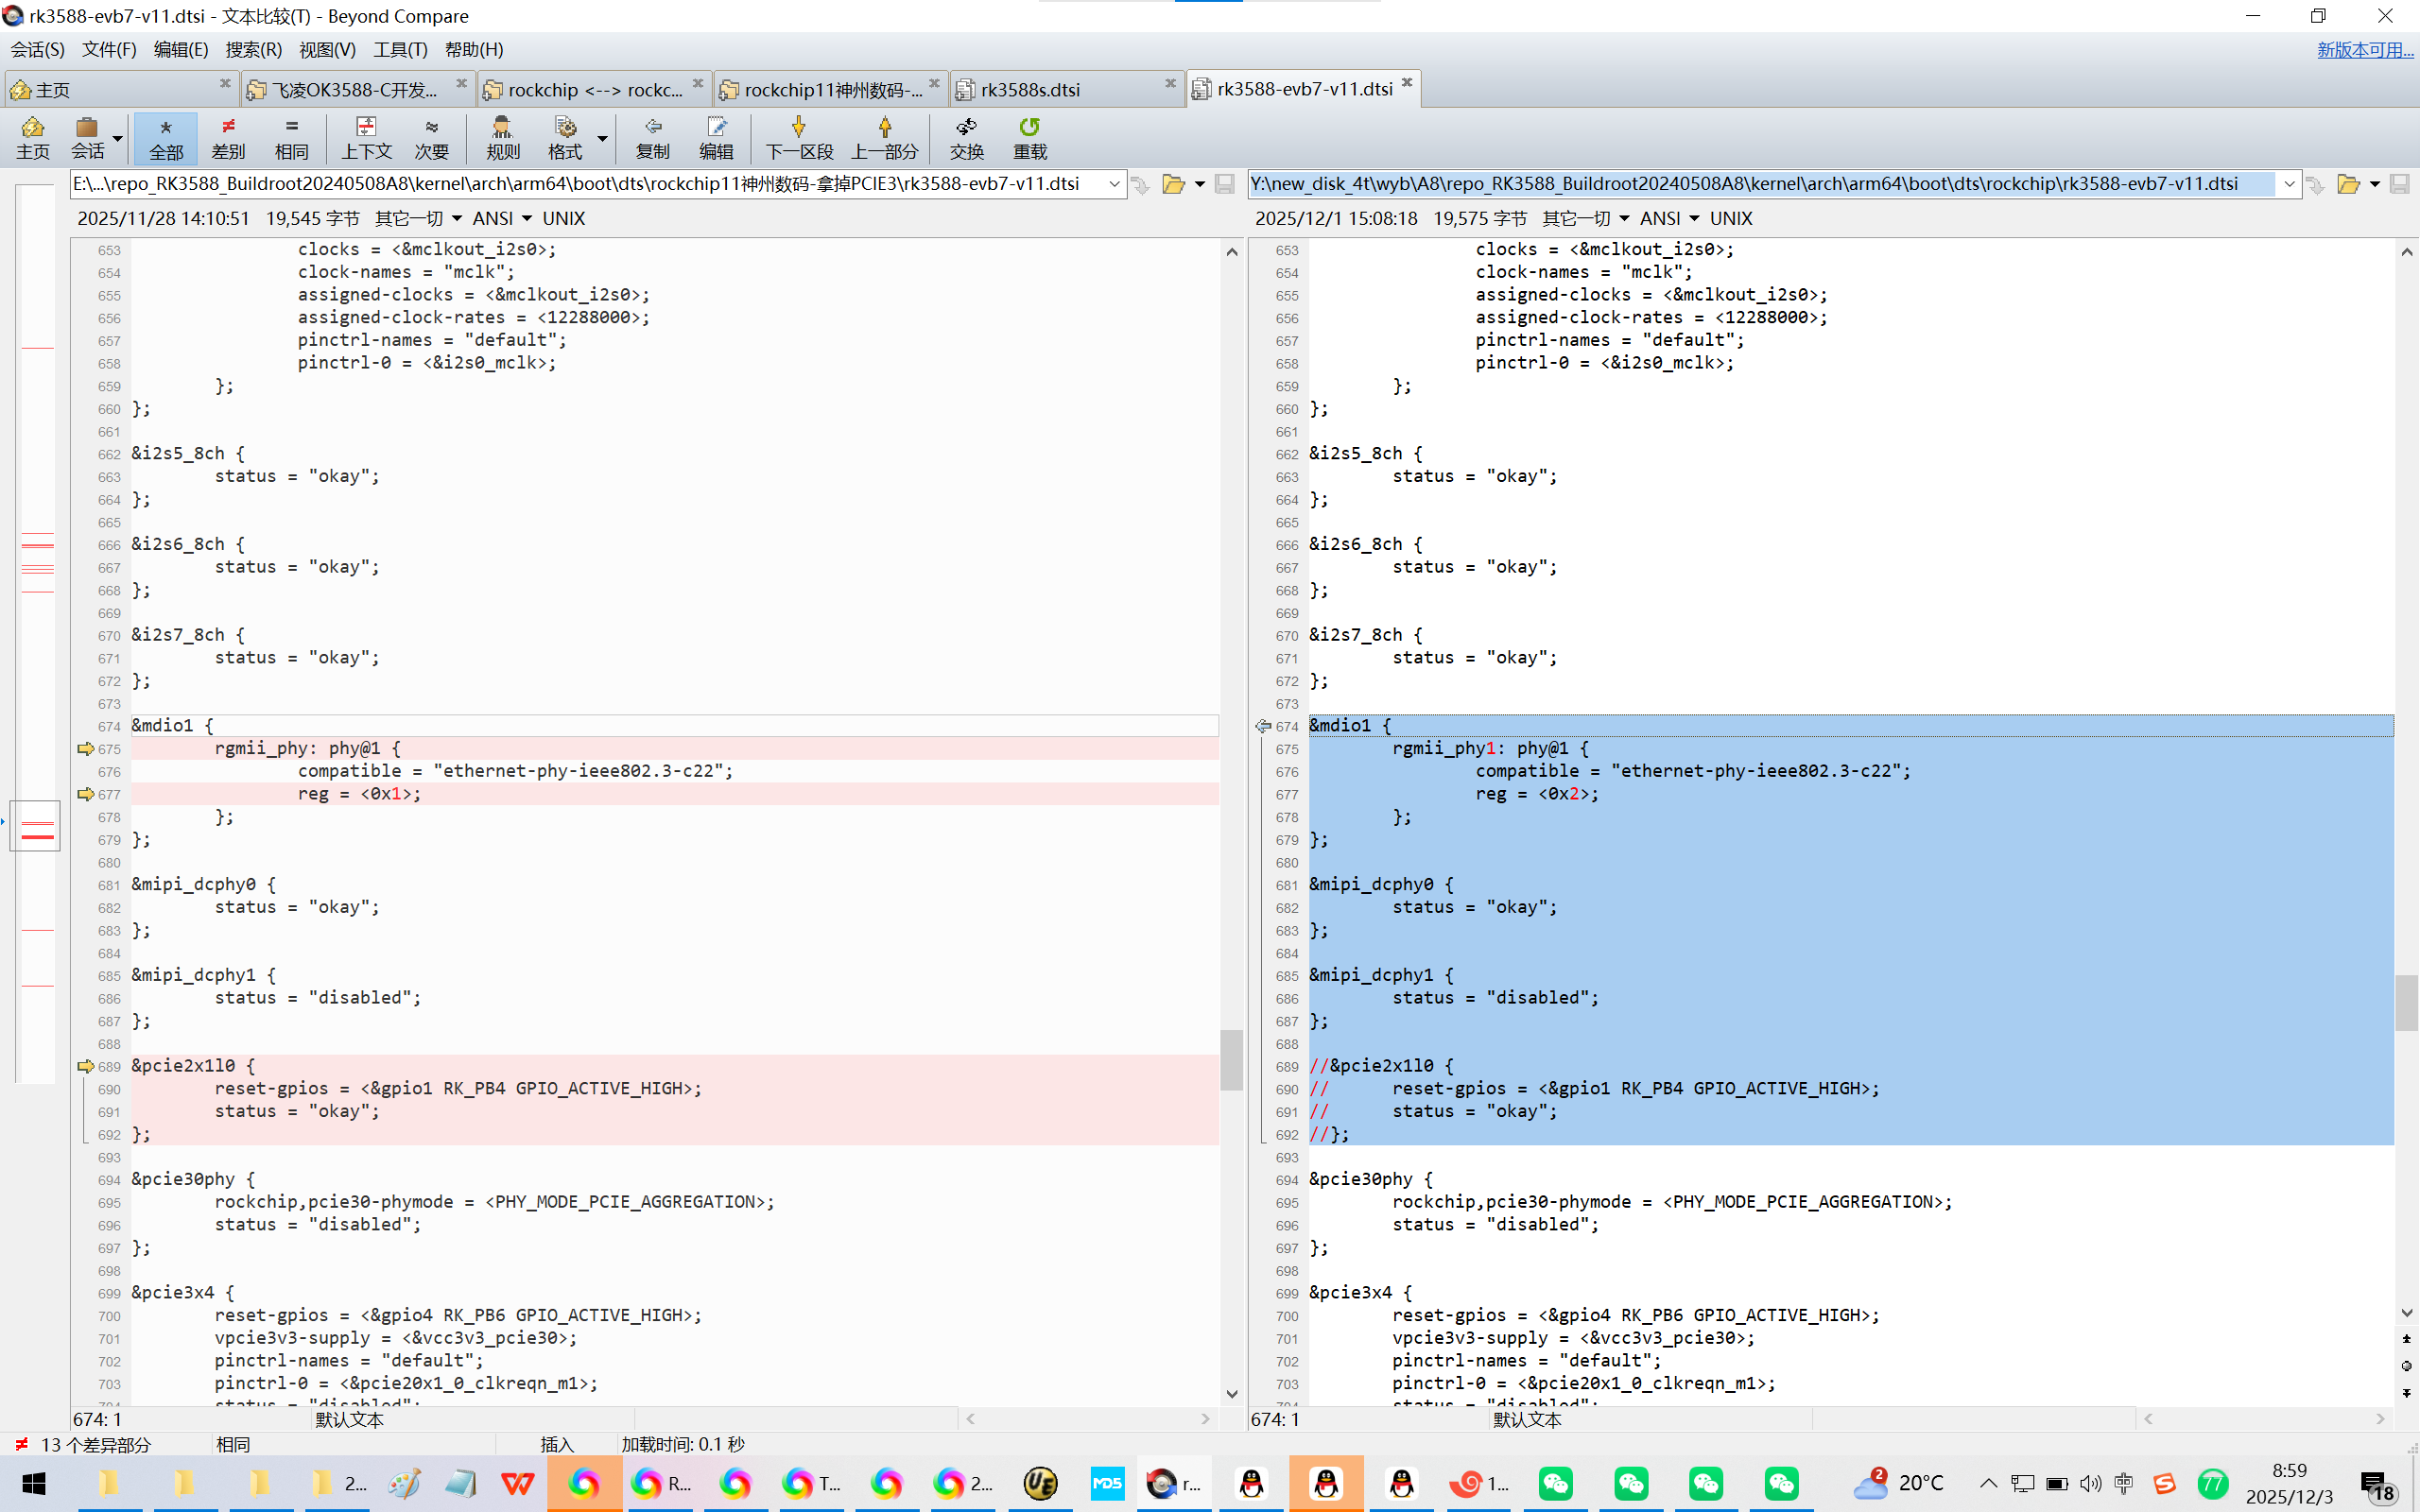This screenshot has width=2420, height=1512.
Task: Click the Copy (复制) toolbar icon
Action: [x=652, y=137]
